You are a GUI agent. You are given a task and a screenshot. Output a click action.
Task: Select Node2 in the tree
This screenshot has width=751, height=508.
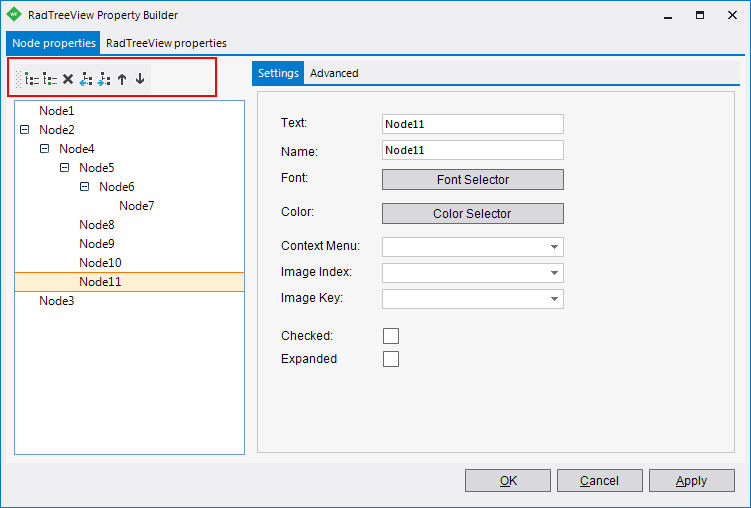click(x=57, y=130)
